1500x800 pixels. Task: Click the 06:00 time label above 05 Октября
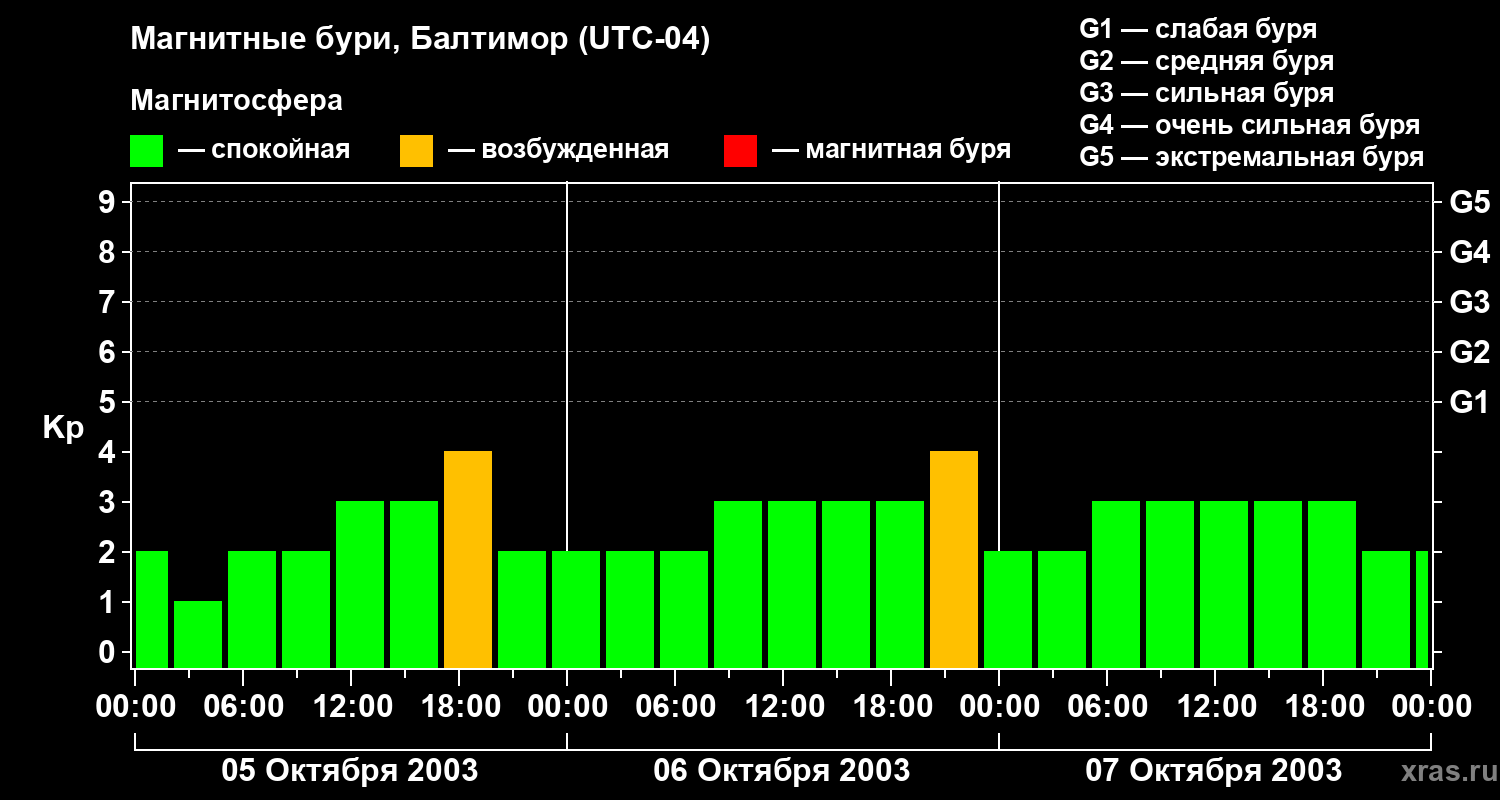click(x=243, y=706)
